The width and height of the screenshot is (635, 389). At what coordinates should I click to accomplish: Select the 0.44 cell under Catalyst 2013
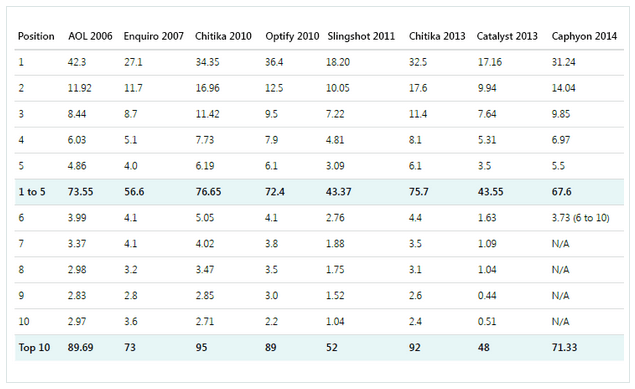point(487,295)
